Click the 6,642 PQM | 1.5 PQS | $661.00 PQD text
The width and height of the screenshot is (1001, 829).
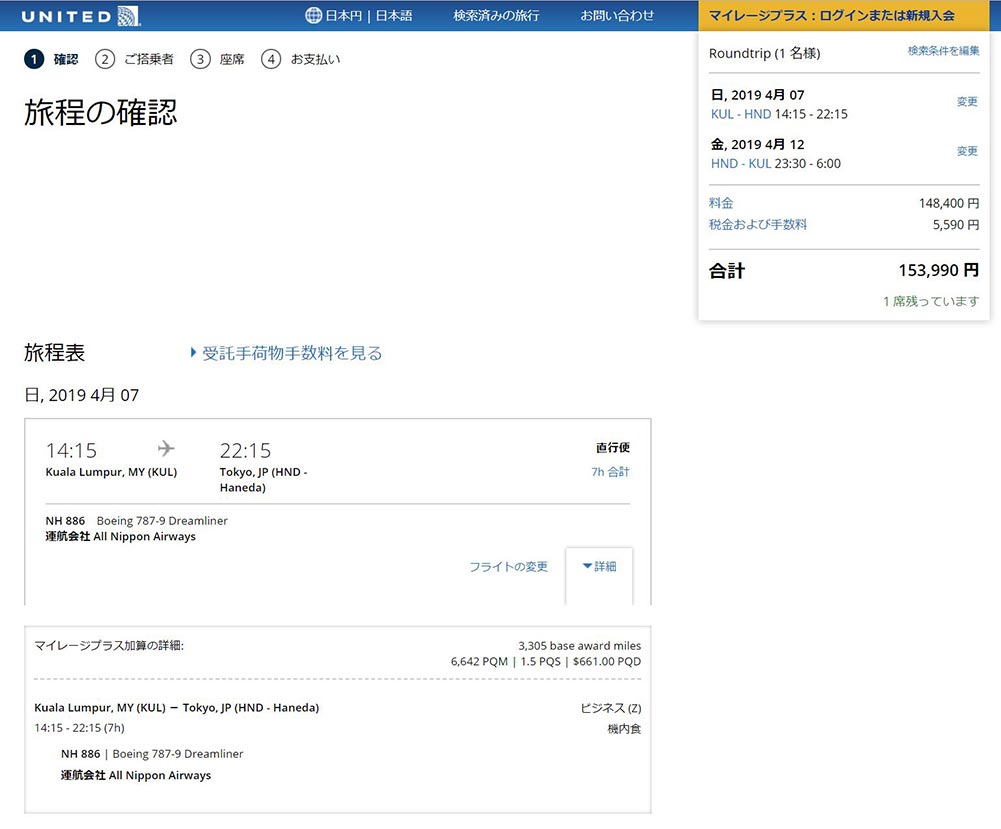[546, 662]
